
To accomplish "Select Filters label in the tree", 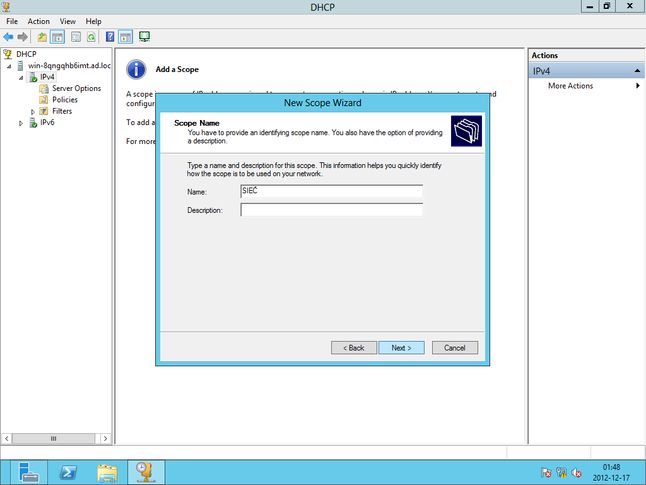I will pyautogui.click(x=62, y=111).
